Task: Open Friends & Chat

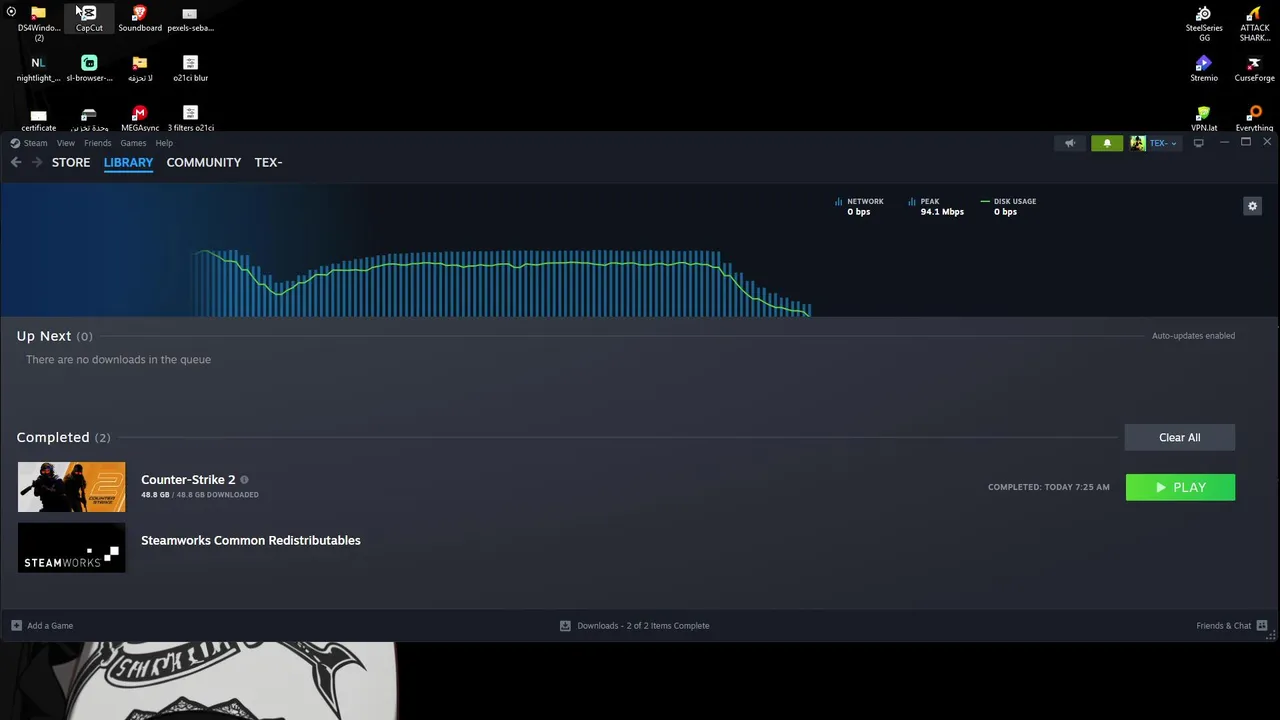Action: (1232, 626)
